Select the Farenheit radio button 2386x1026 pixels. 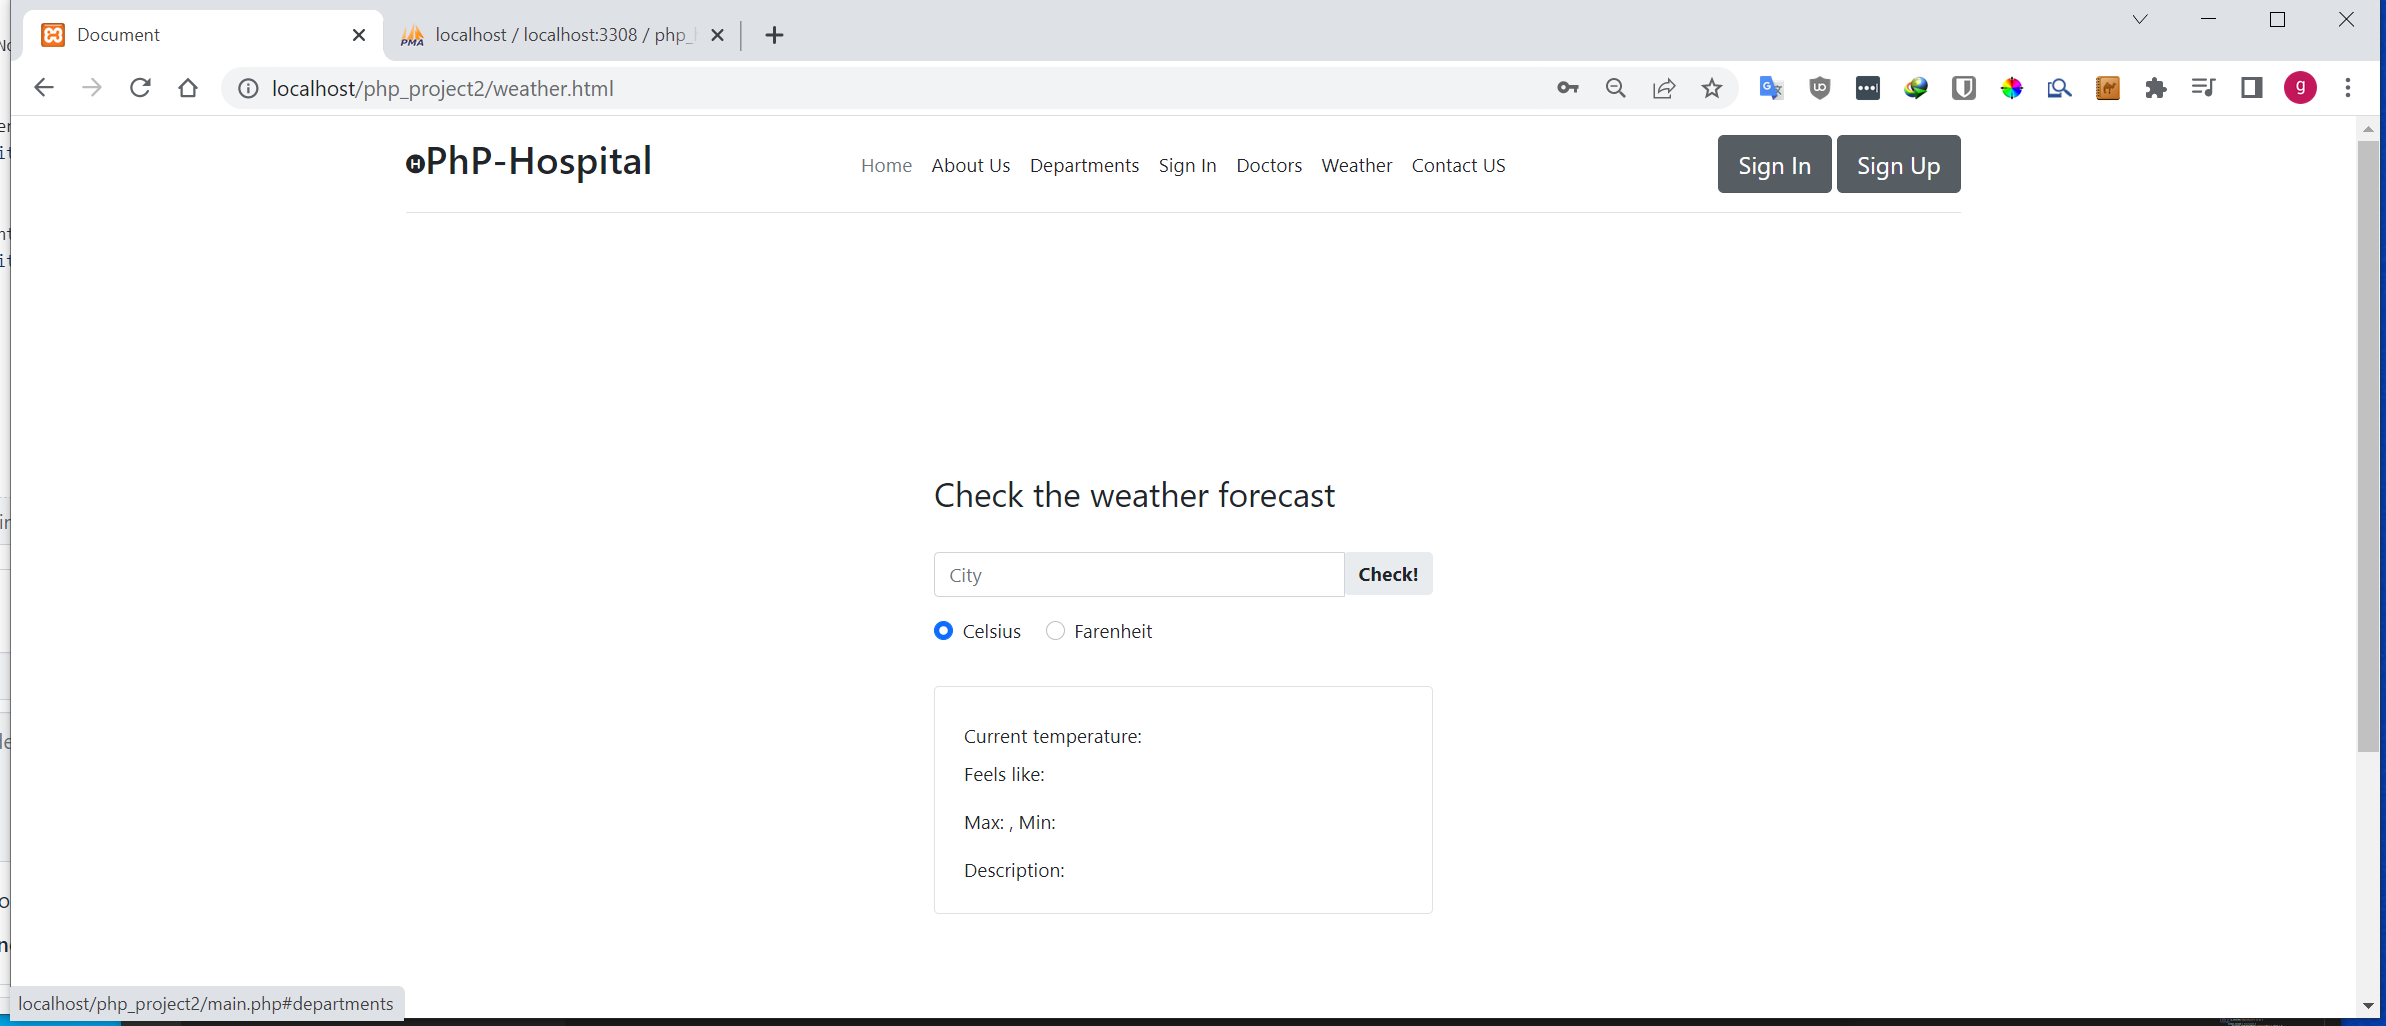tap(1055, 630)
